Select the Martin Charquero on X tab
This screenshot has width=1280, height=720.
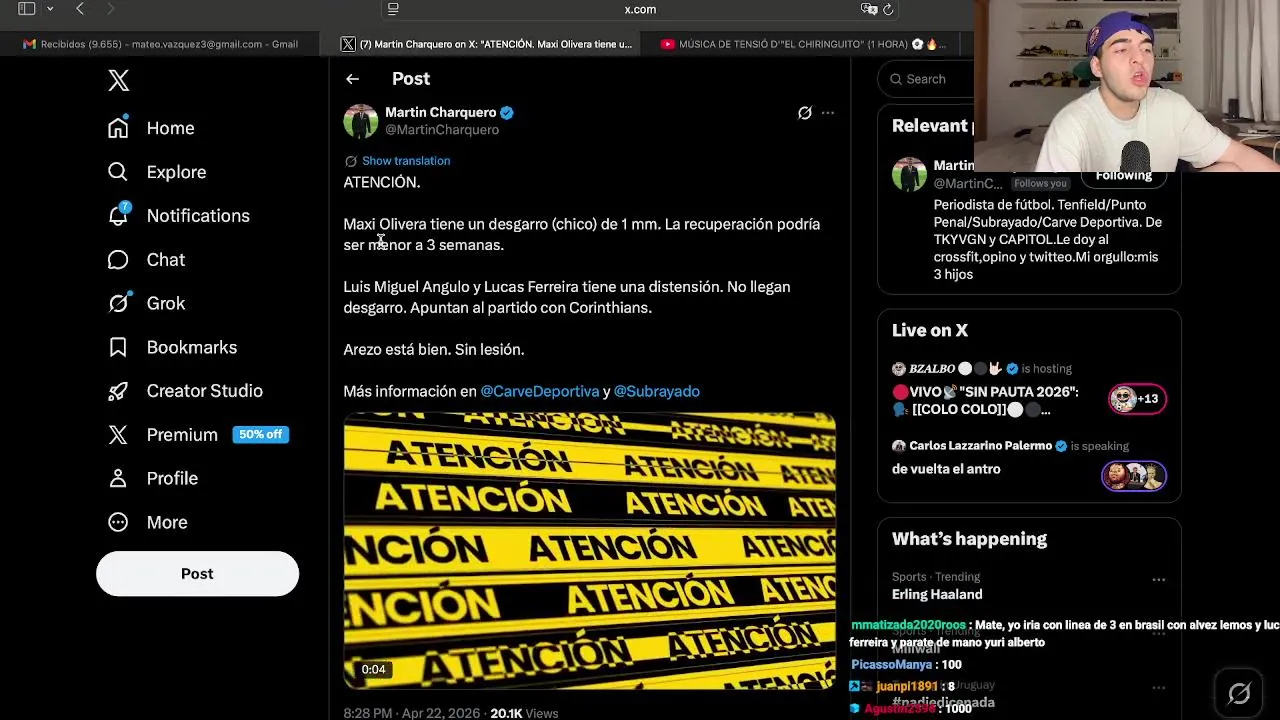[488, 44]
